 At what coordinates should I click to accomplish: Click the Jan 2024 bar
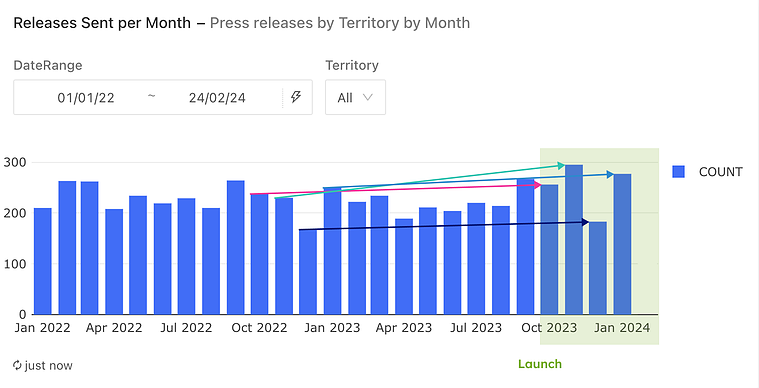coord(622,244)
